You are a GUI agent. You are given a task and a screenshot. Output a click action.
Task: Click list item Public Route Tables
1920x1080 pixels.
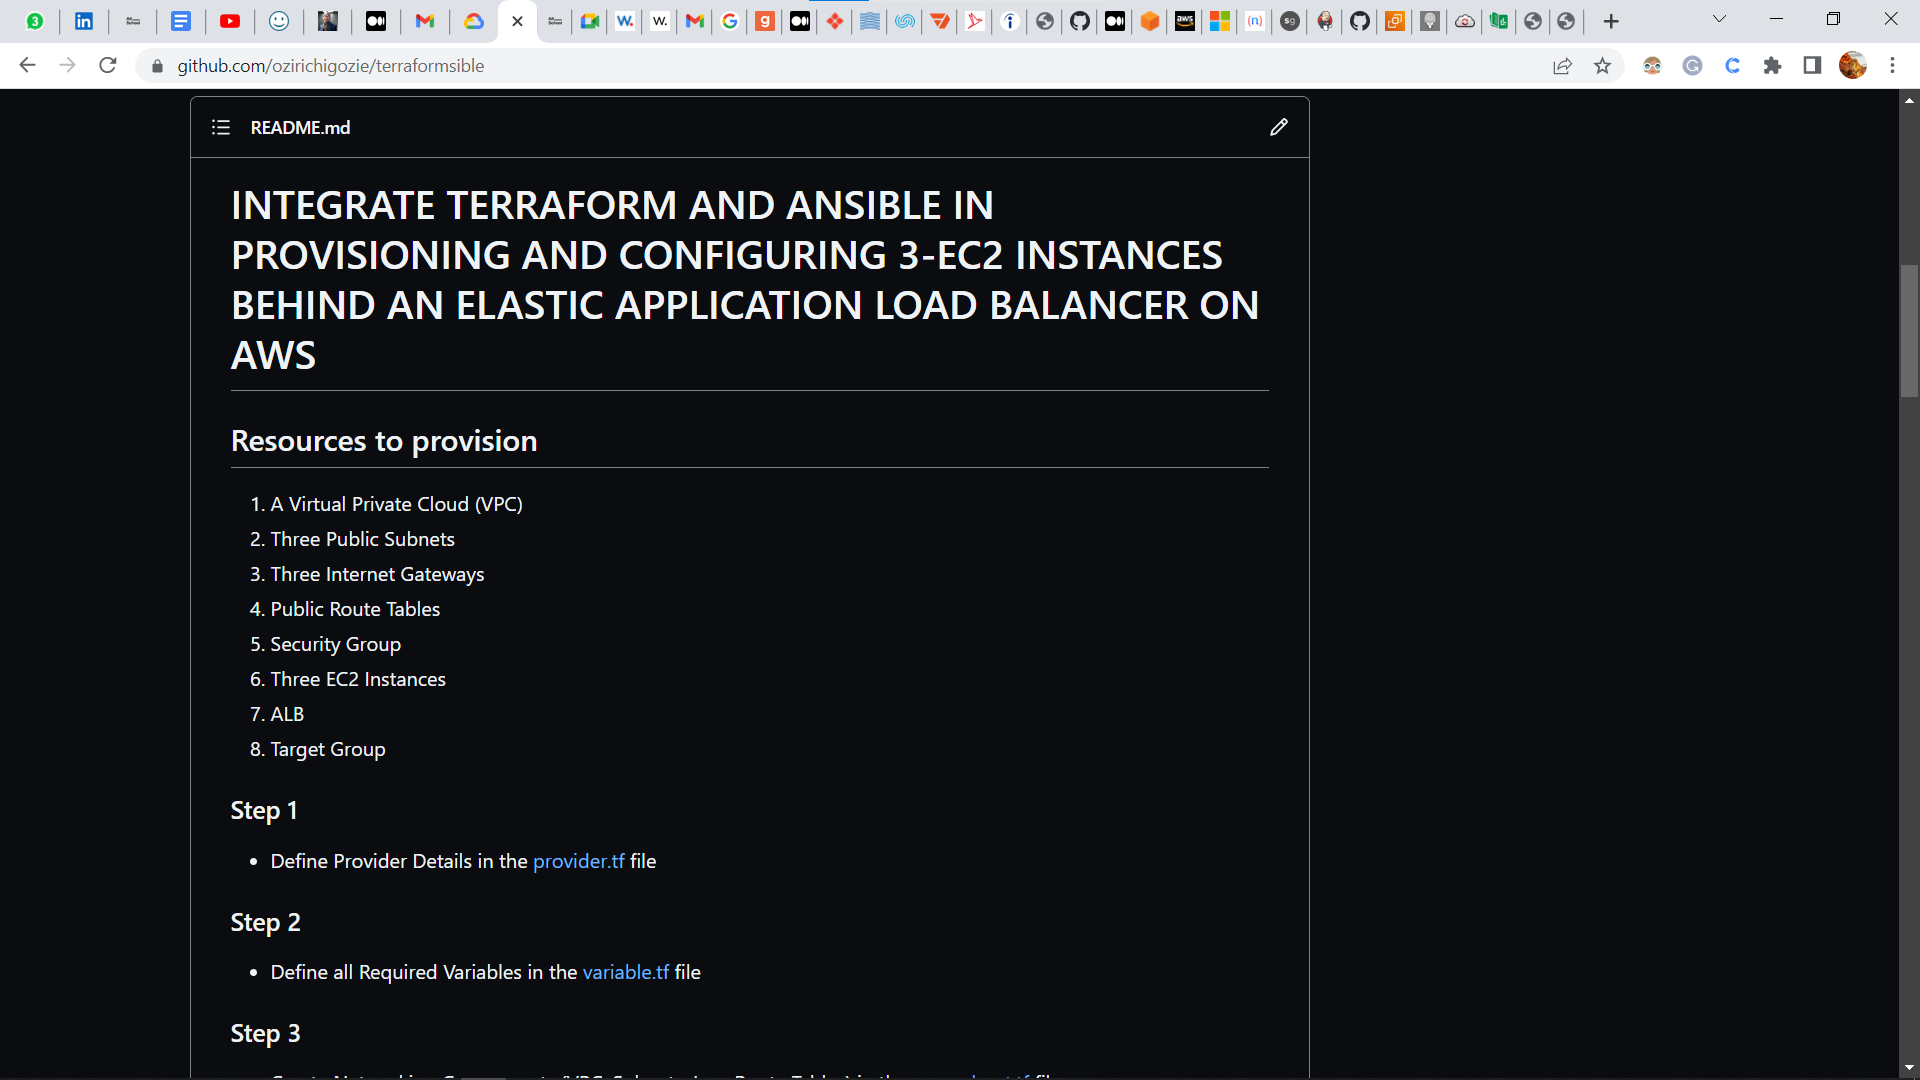[x=355, y=609]
